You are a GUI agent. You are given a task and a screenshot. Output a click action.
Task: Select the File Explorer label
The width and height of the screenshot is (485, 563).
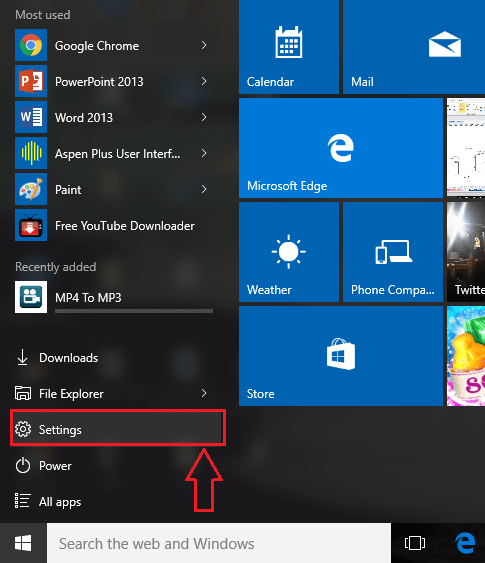(x=71, y=394)
